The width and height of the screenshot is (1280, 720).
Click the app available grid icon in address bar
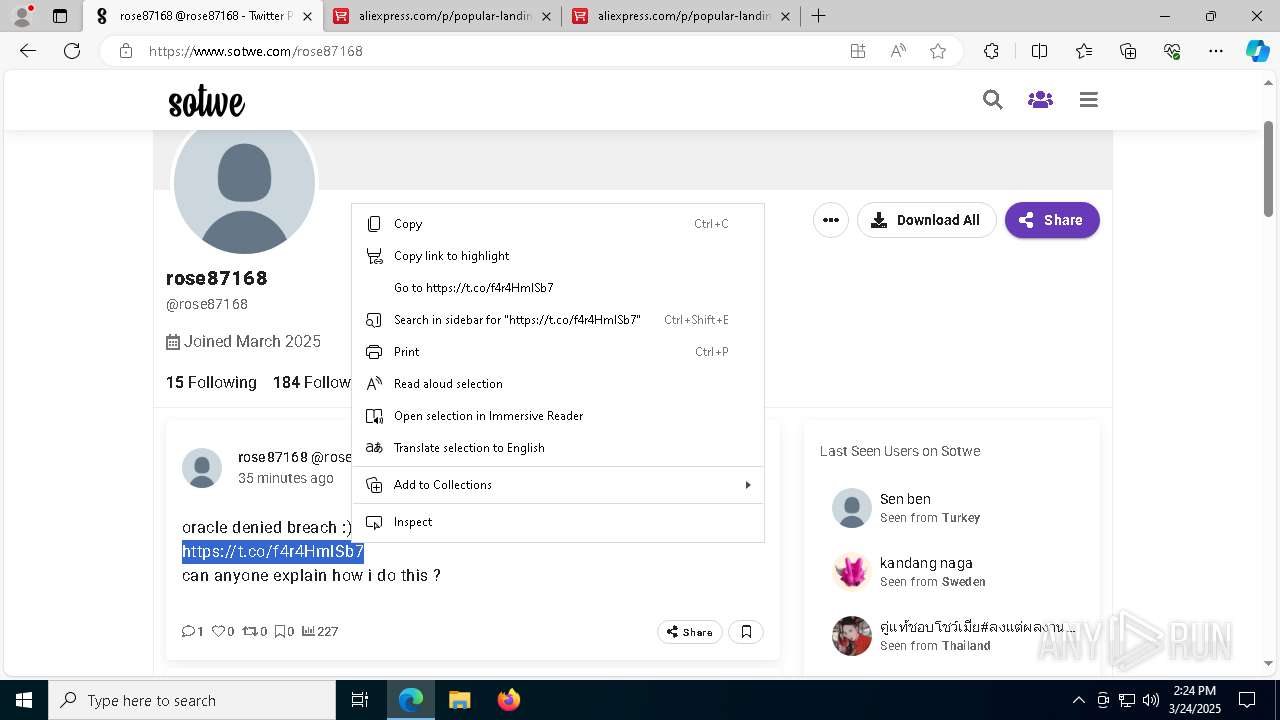858,51
